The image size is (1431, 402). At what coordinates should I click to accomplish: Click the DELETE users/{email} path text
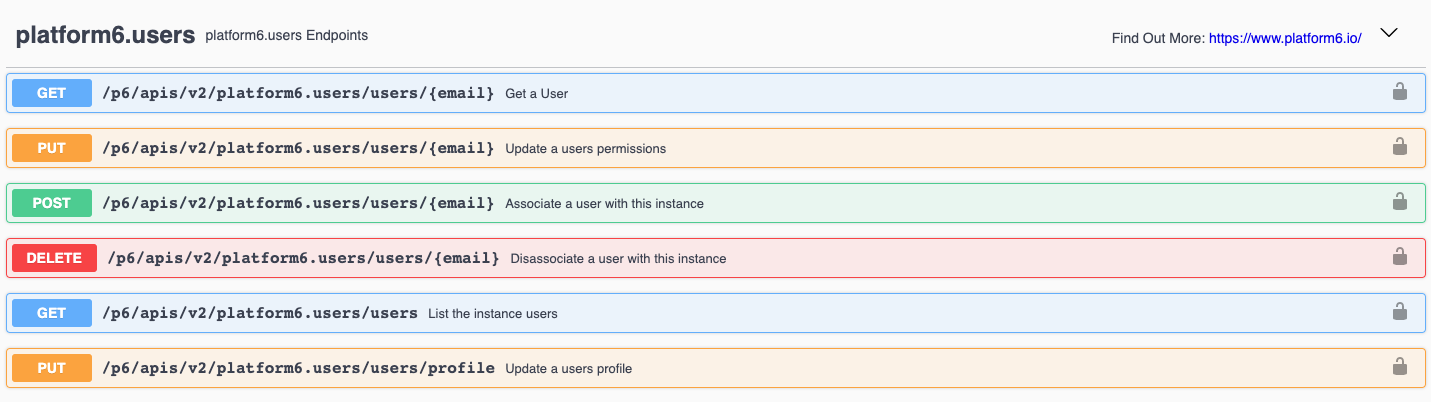pos(303,258)
